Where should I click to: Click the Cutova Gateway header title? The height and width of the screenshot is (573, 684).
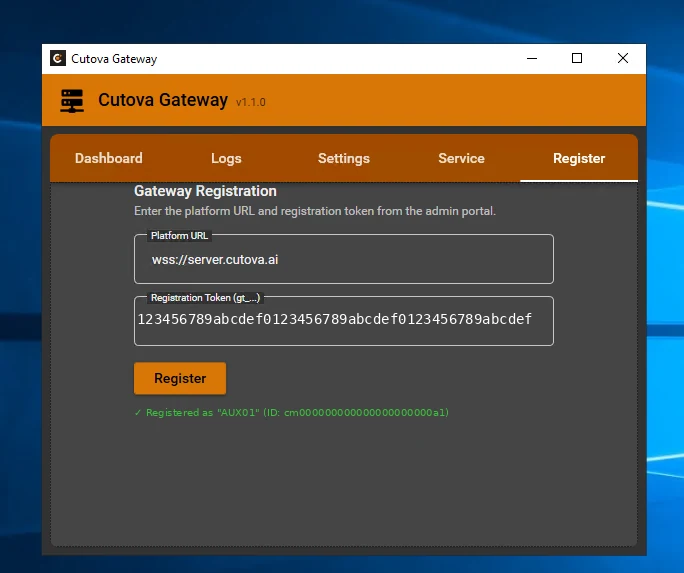163,100
